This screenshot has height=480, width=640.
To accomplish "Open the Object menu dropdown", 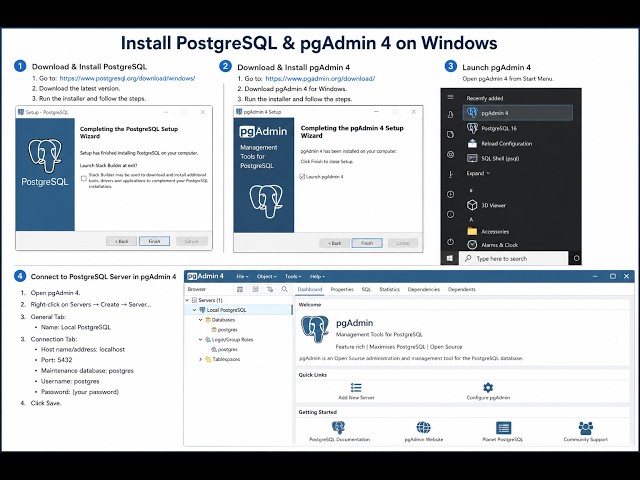I will [x=267, y=276].
